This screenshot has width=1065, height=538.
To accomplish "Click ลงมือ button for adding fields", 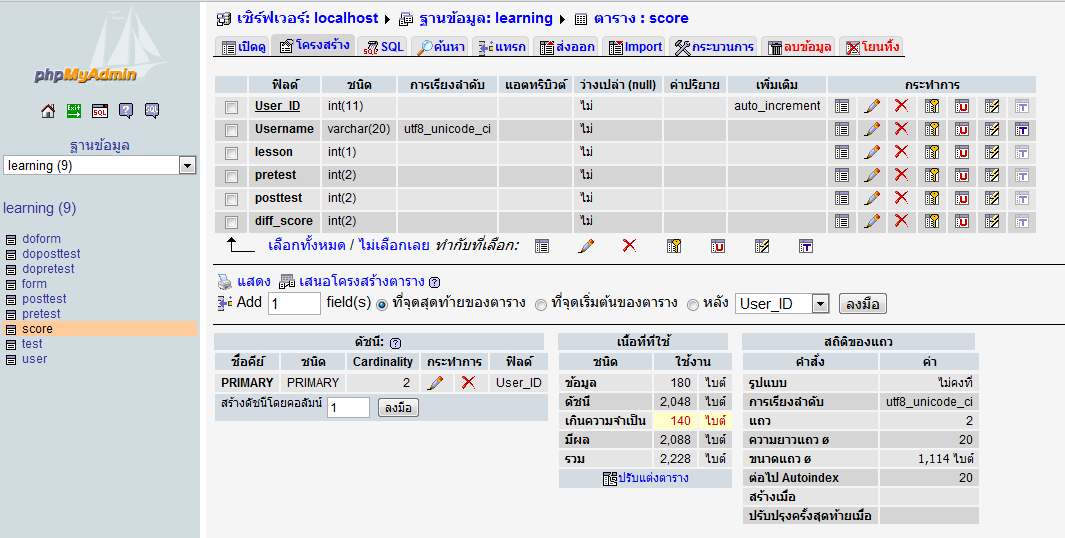I will coord(863,304).
